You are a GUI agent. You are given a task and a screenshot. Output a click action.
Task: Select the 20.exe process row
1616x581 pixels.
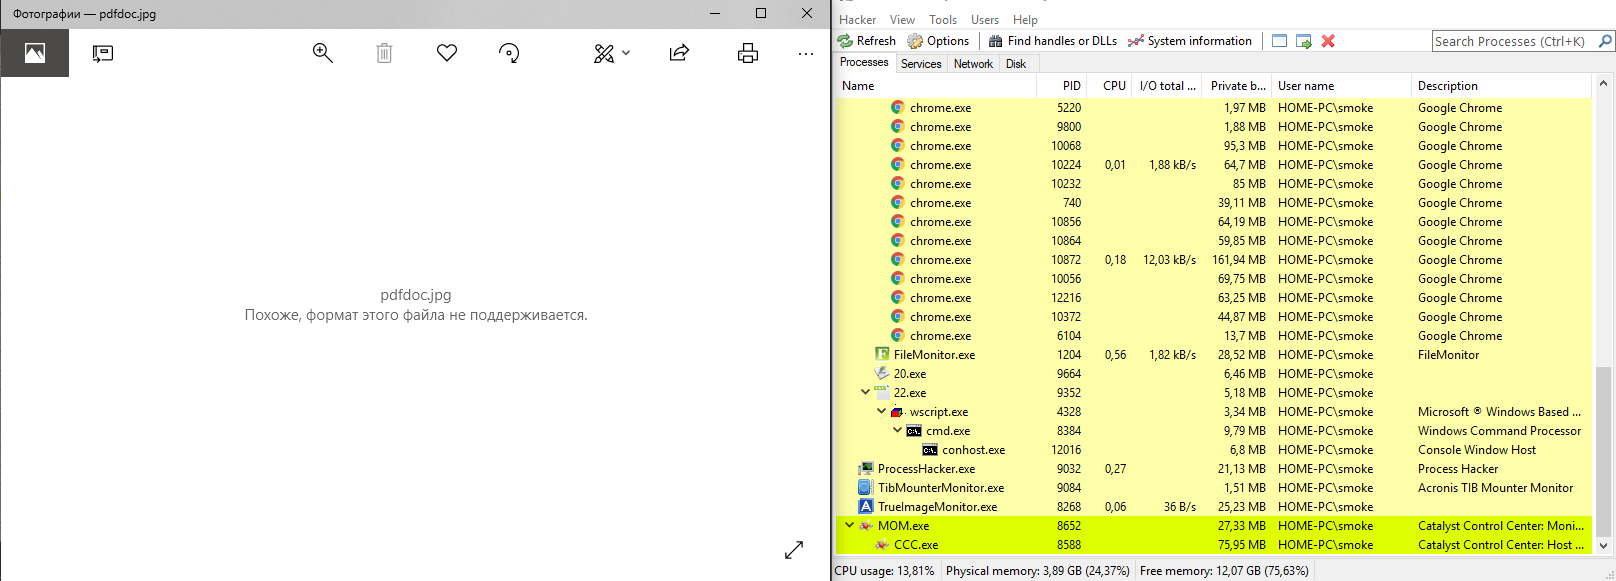(x=1213, y=374)
